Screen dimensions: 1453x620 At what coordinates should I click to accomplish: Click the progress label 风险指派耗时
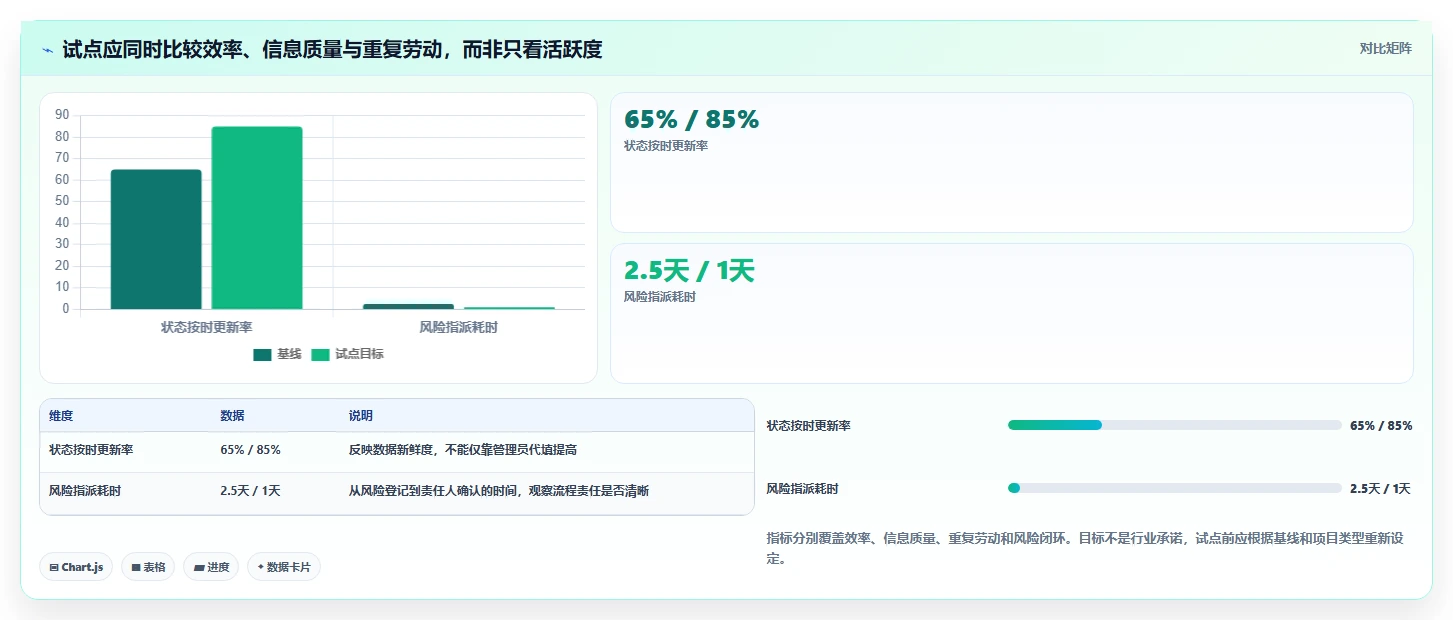point(803,489)
